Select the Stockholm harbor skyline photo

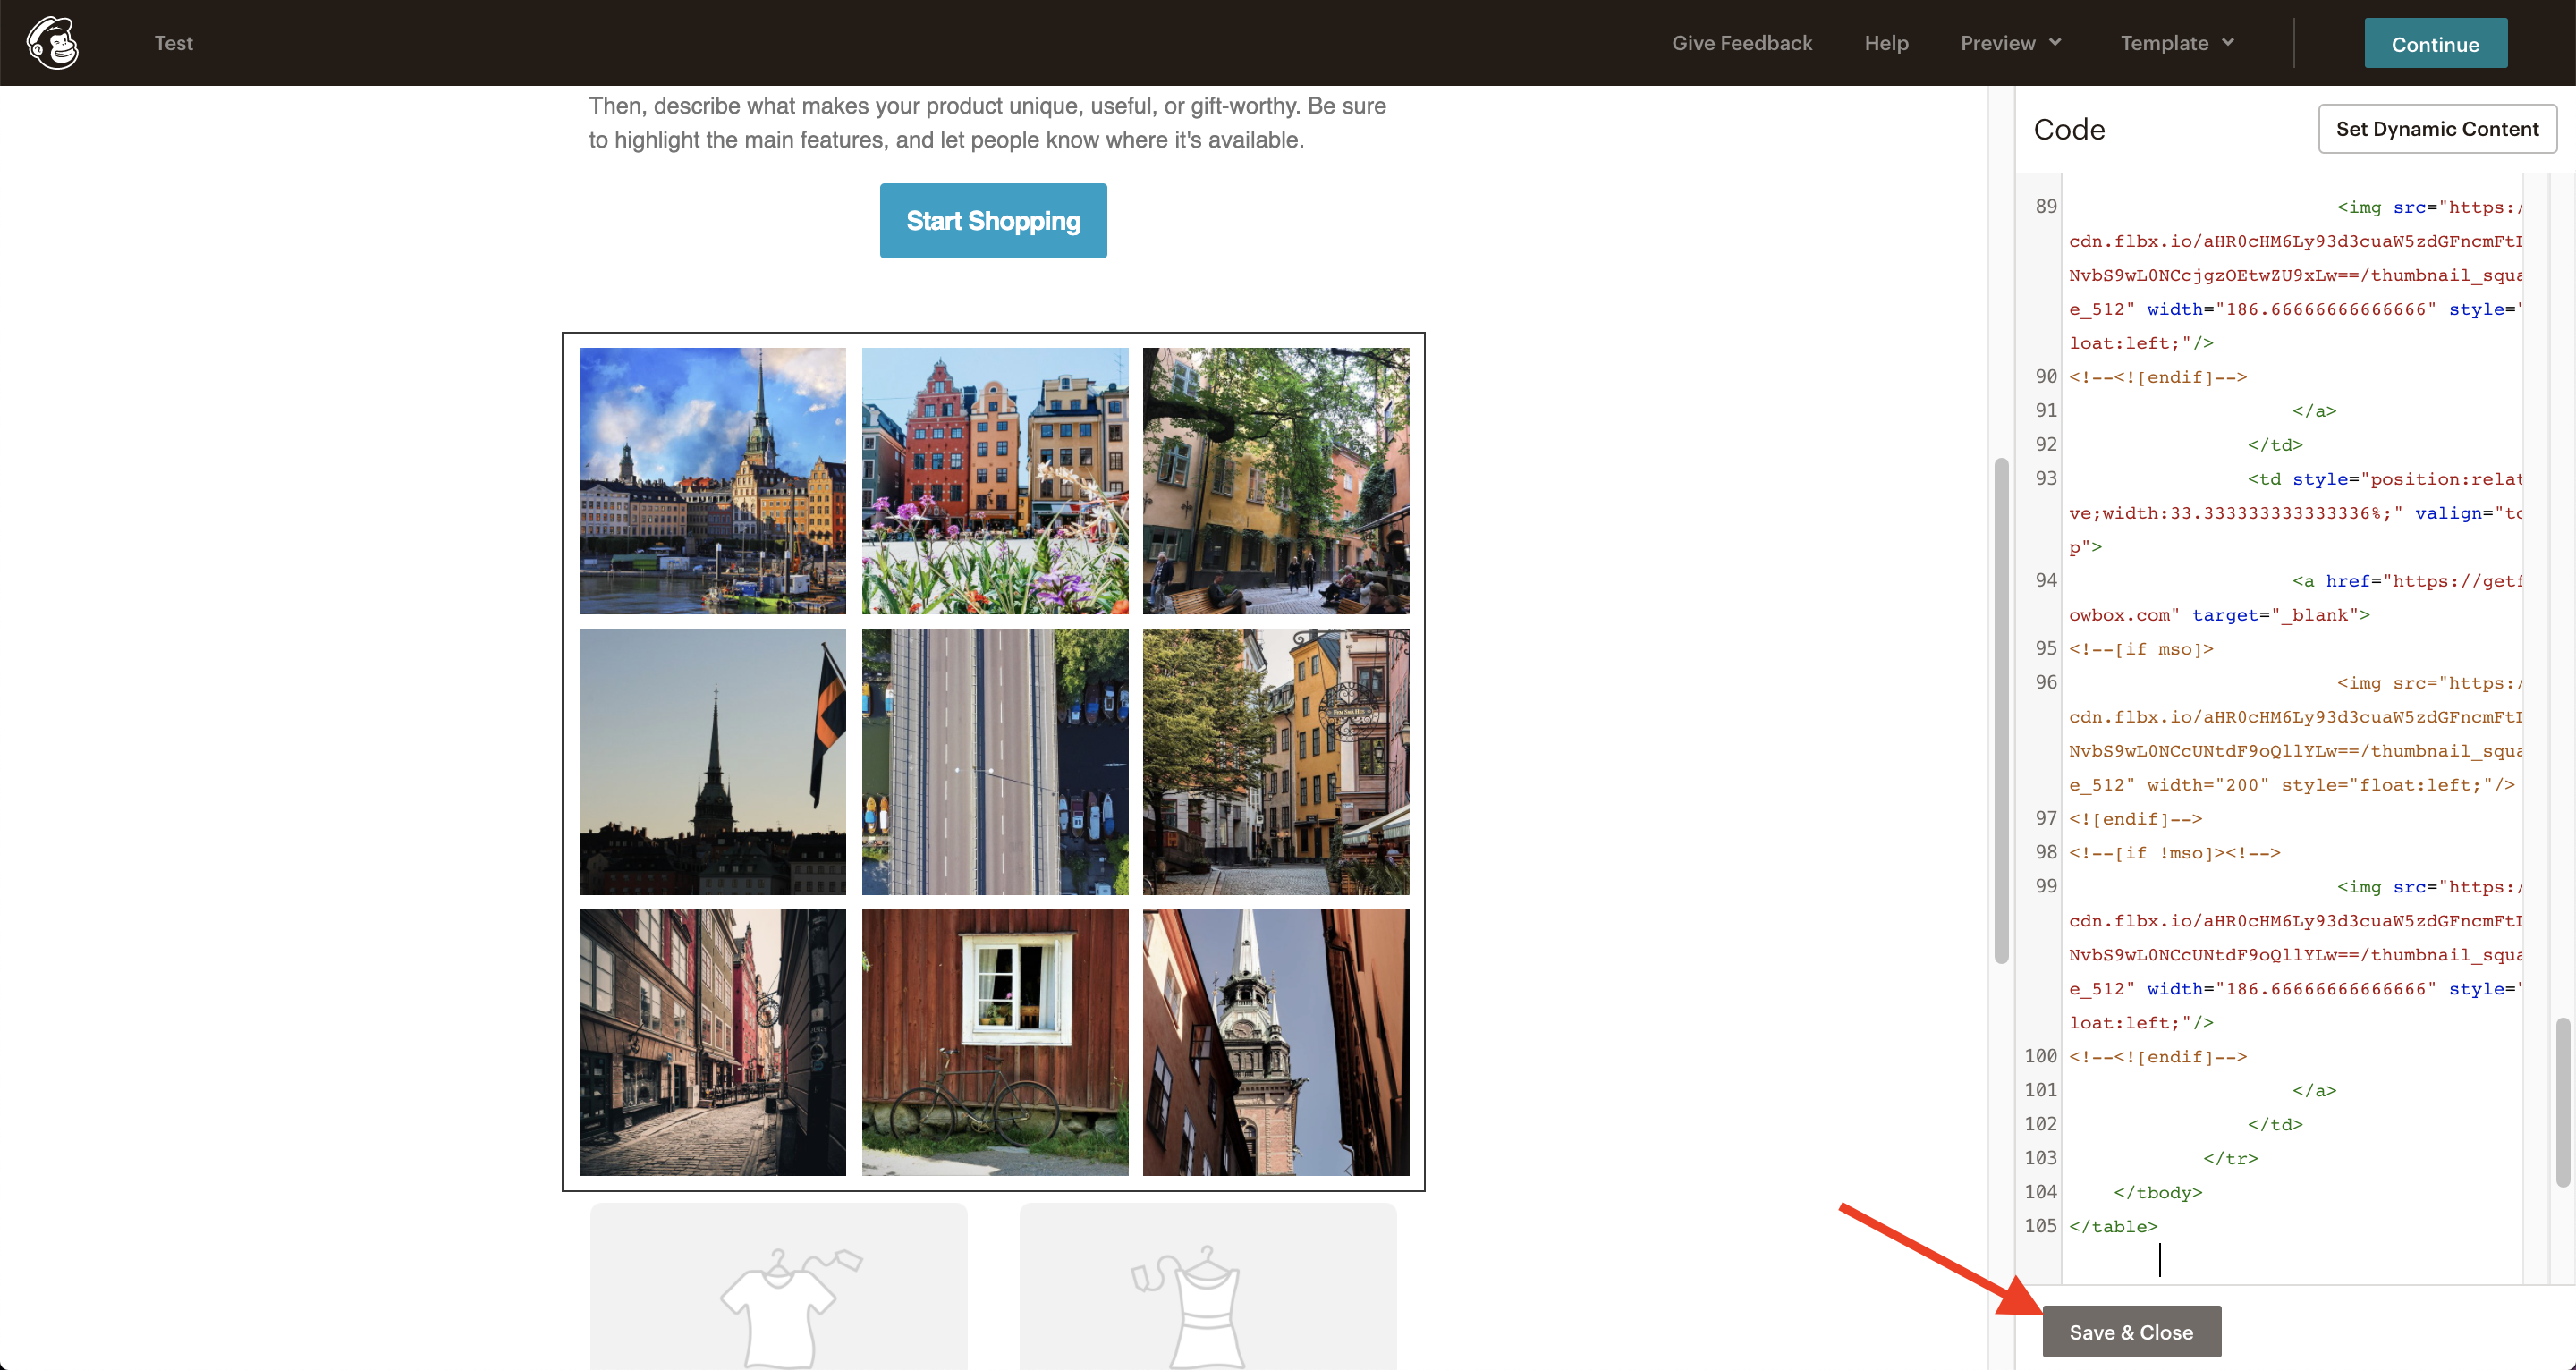[x=712, y=481]
